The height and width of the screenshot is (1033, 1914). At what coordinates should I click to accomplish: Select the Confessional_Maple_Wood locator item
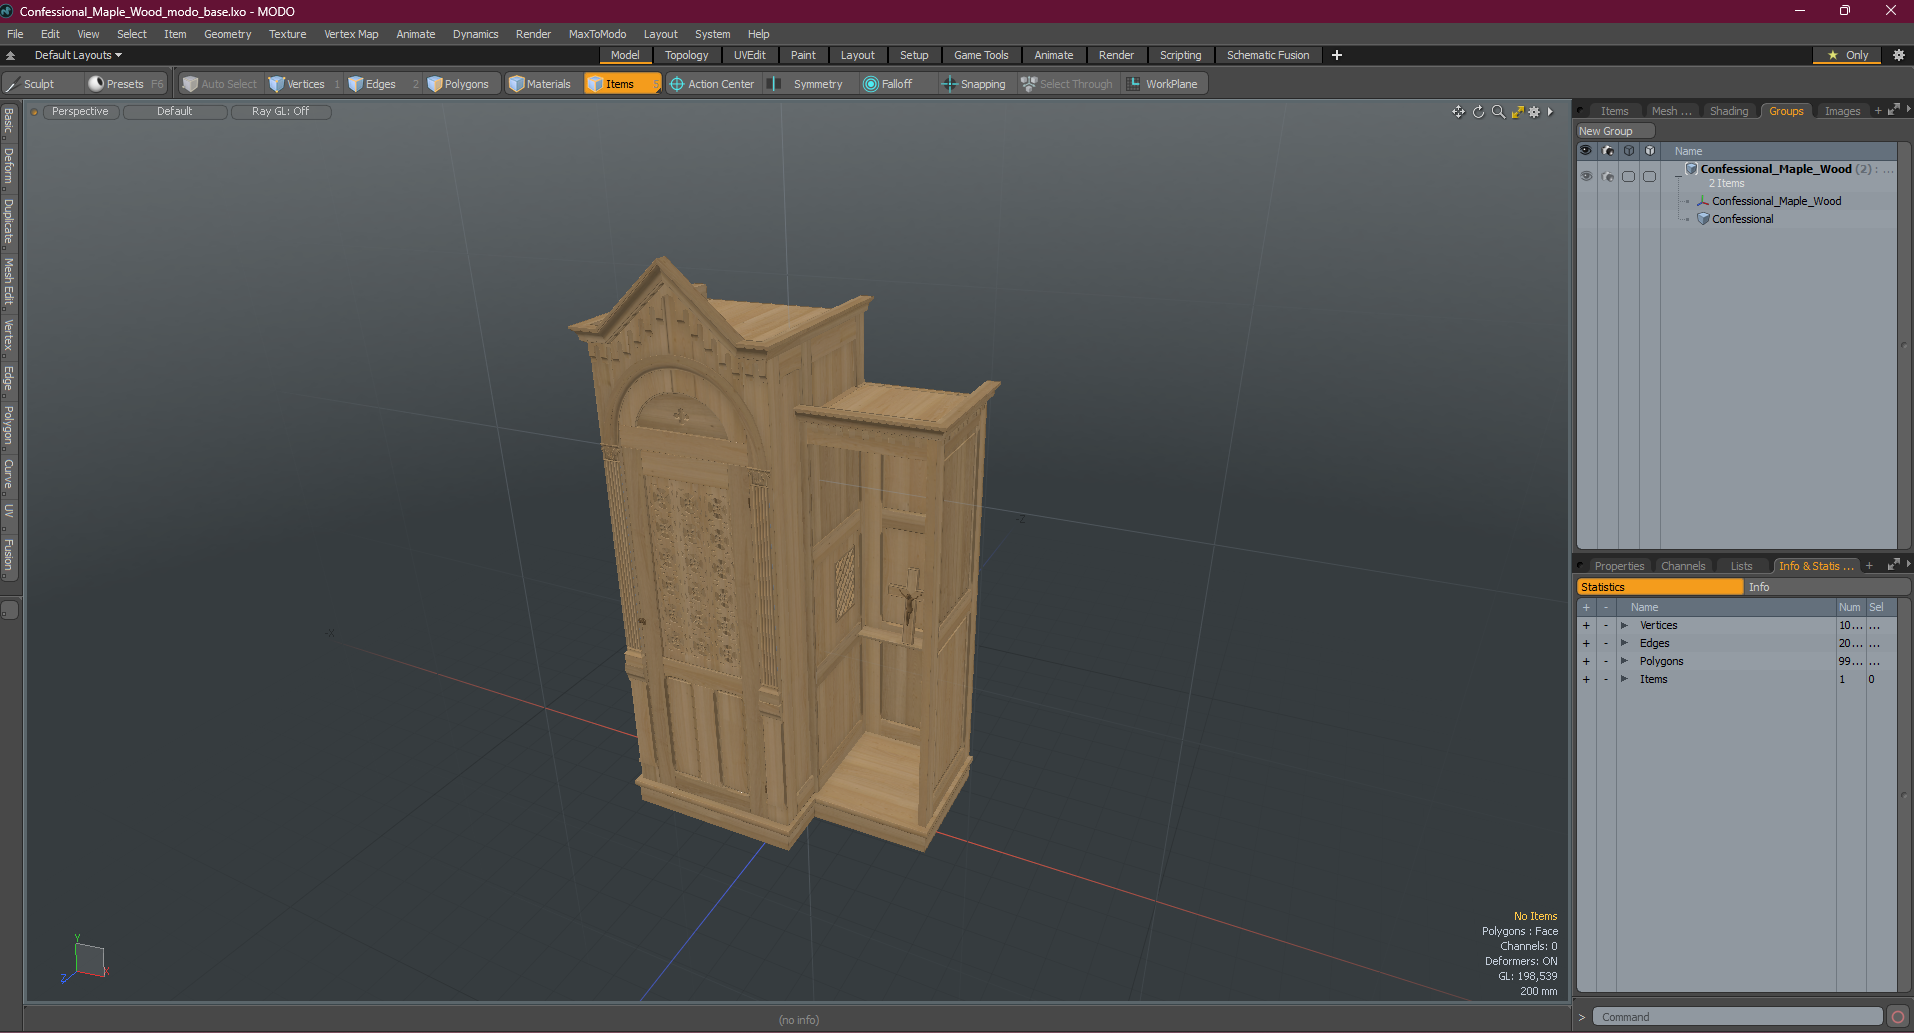click(x=1776, y=201)
